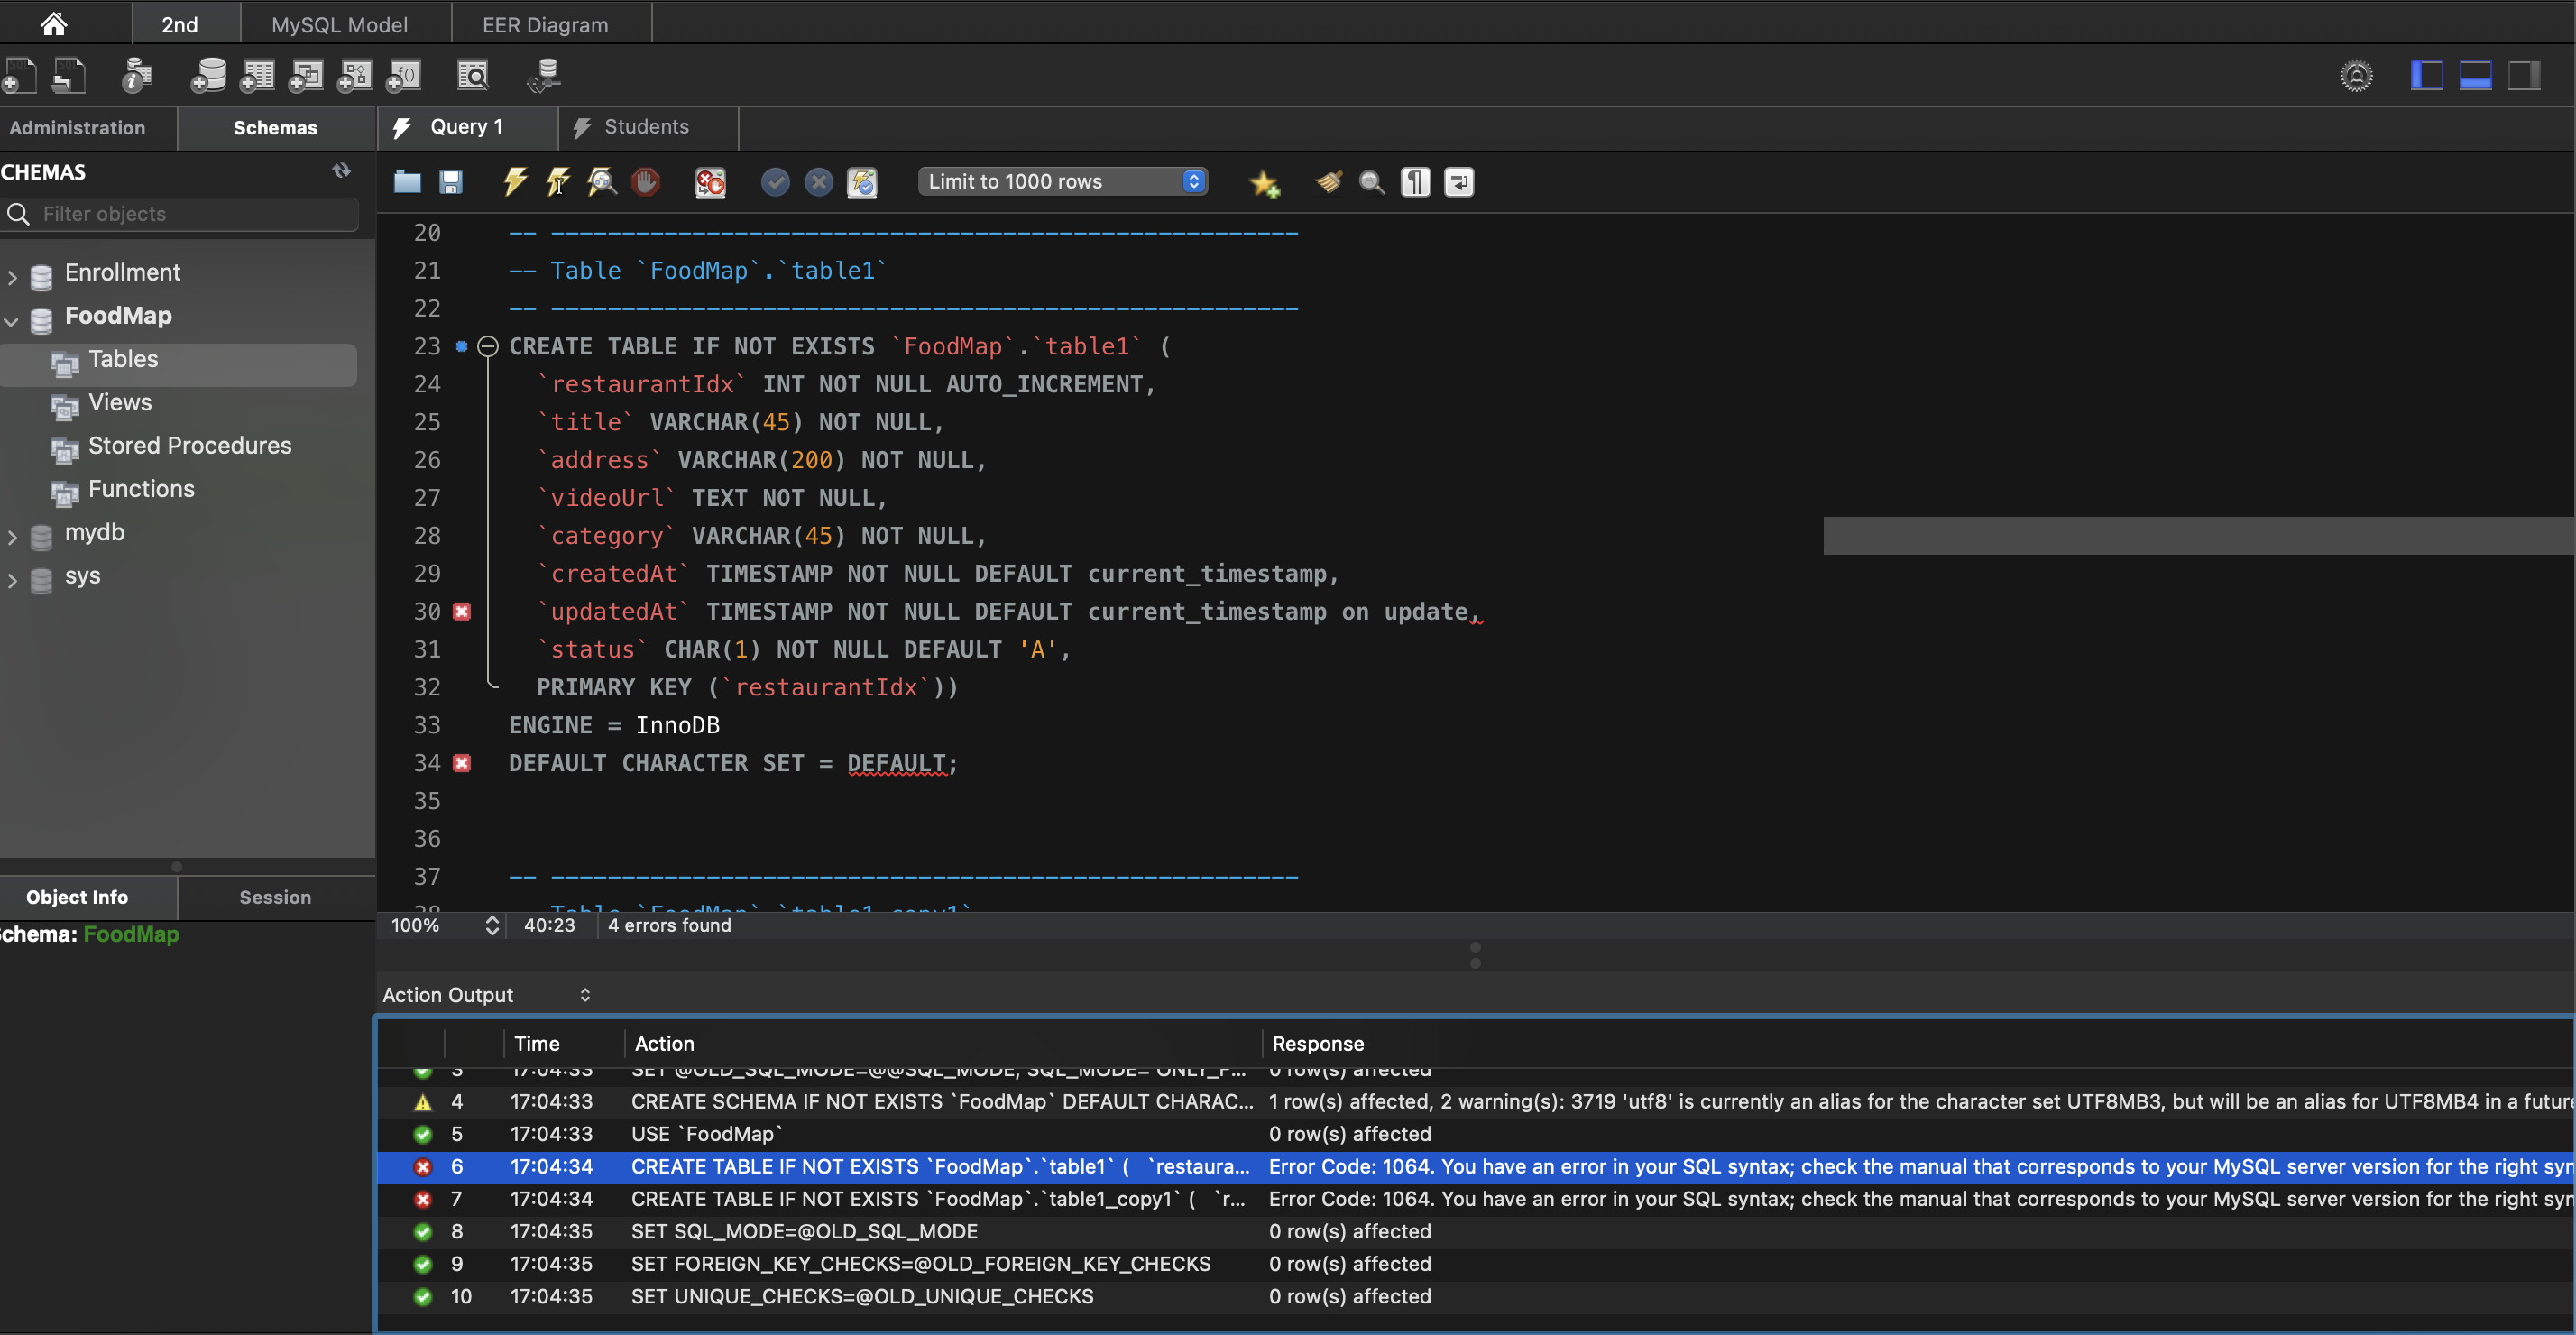Expand the mydb schema
Screen dimensions: 2576x1335
12,537
